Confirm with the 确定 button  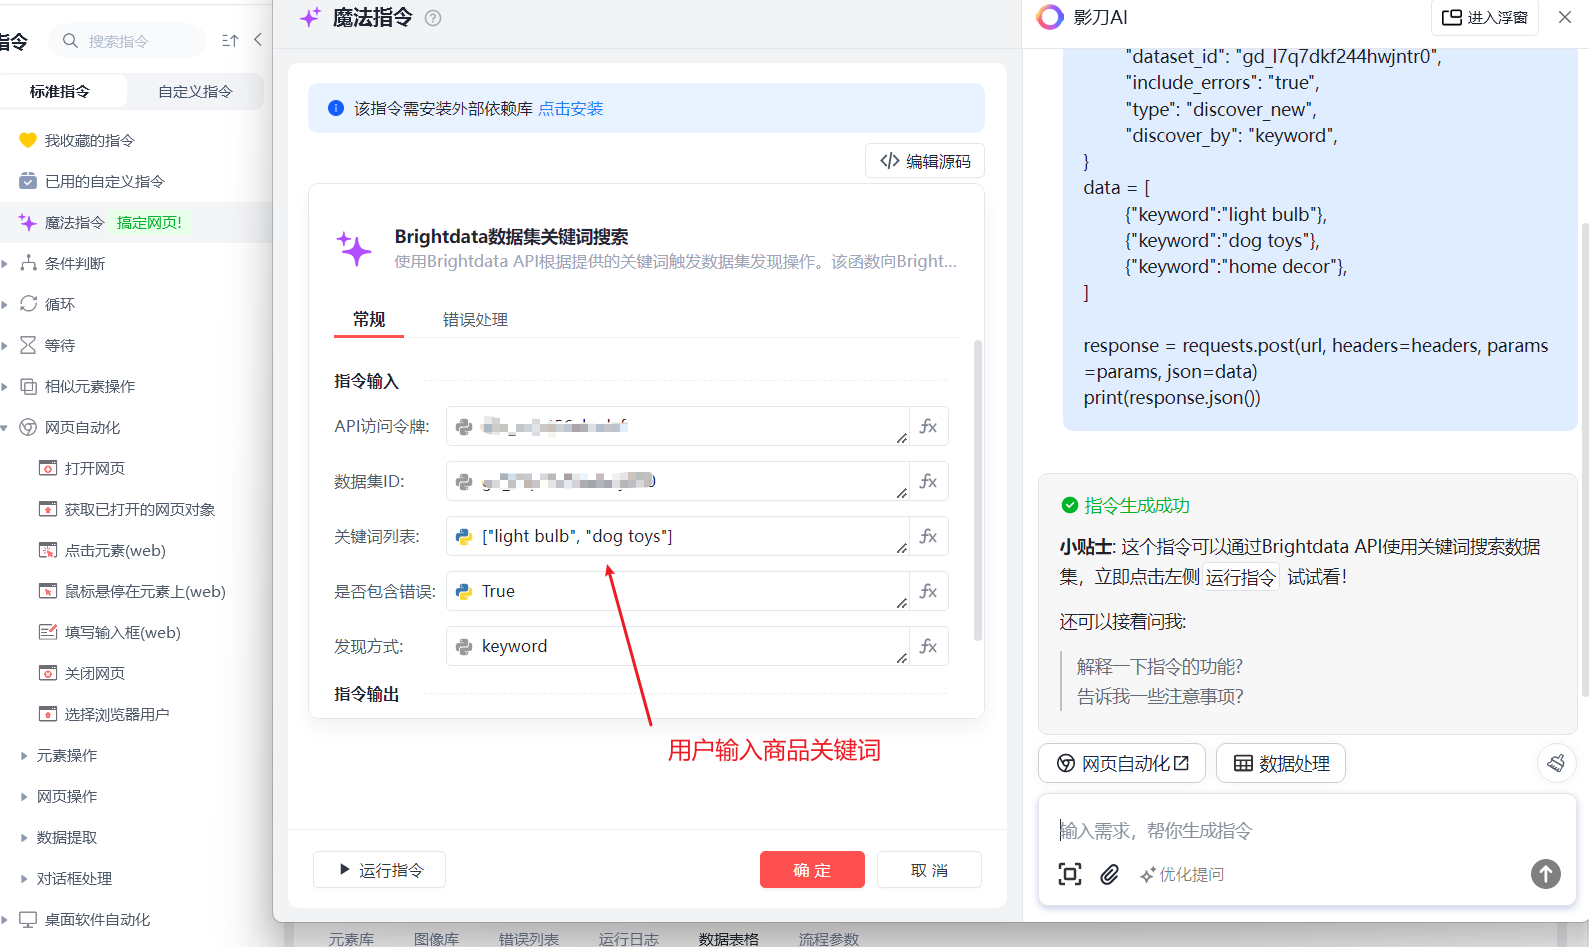(x=812, y=870)
